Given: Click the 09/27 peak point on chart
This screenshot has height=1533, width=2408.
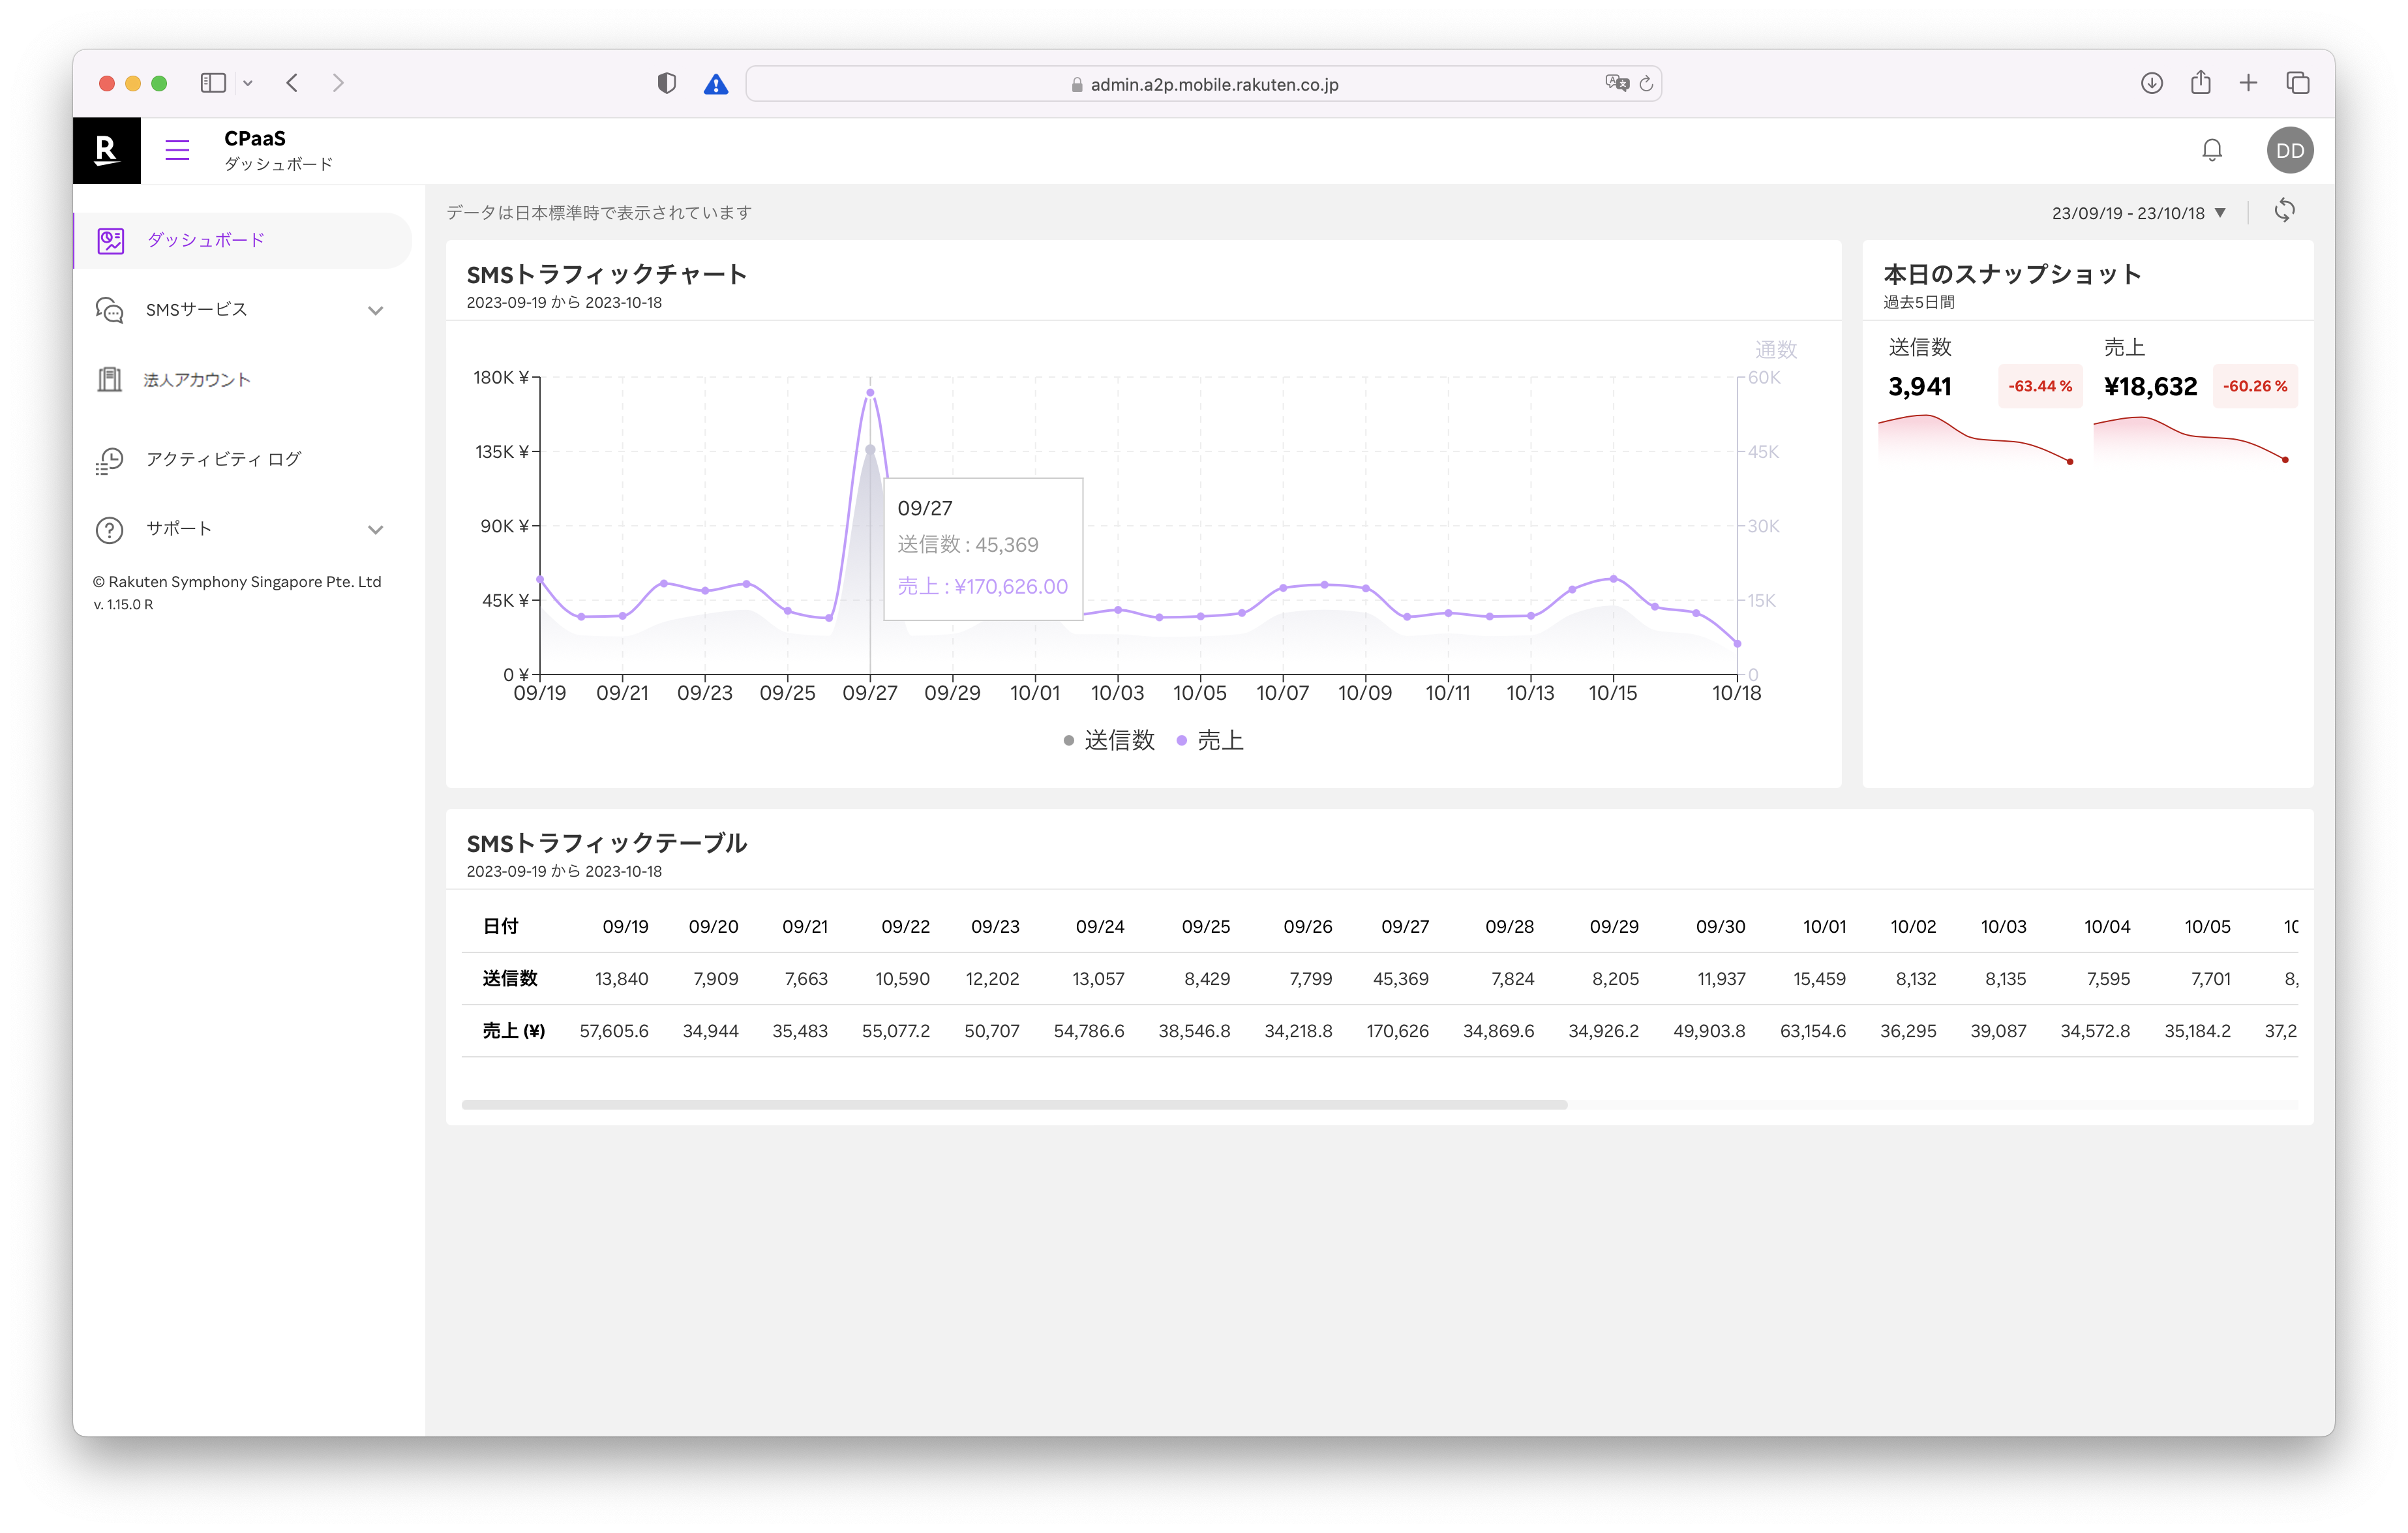Looking at the screenshot, I should coord(870,392).
